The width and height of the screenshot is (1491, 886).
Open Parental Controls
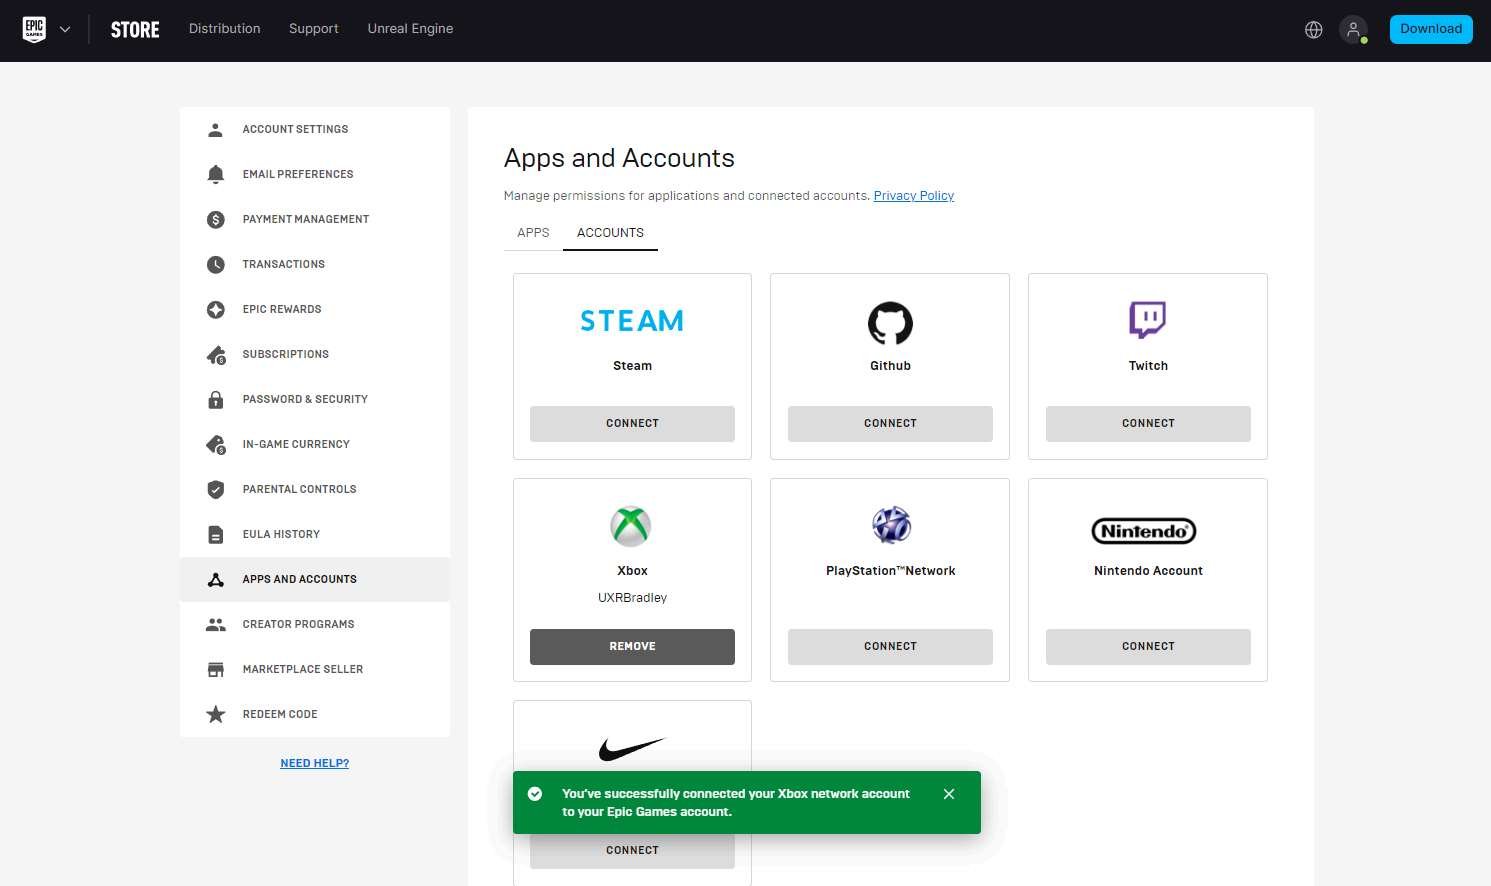(x=315, y=490)
